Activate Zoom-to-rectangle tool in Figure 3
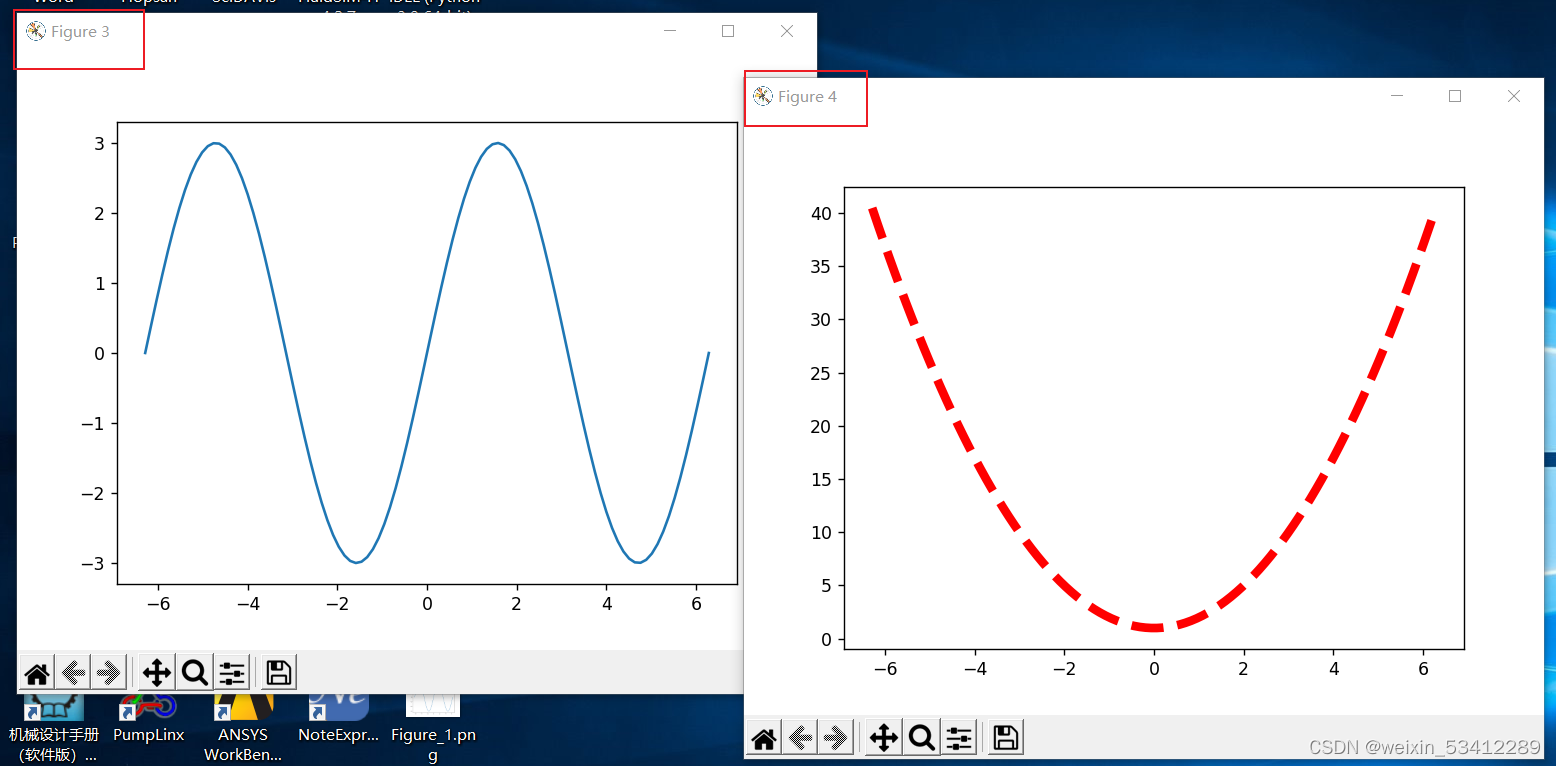This screenshot has height=766, width=1556. click(x=194, y=673)
